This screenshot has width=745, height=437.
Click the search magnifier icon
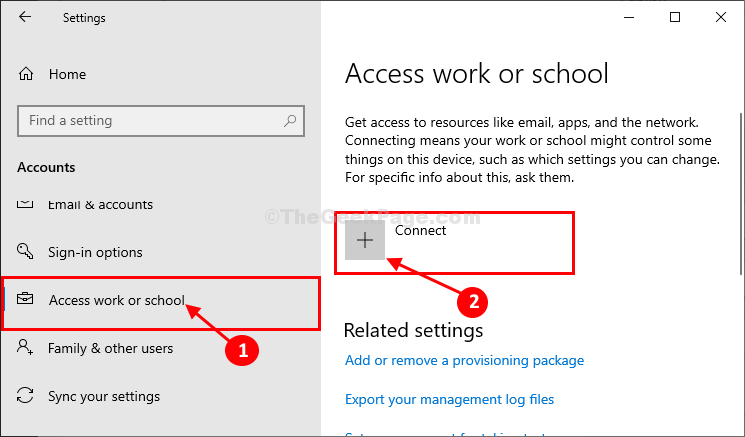[x=290, y=121]
